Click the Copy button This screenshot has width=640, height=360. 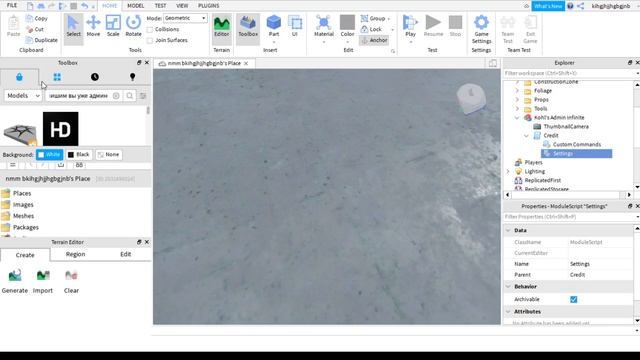[x=37, y=18]
